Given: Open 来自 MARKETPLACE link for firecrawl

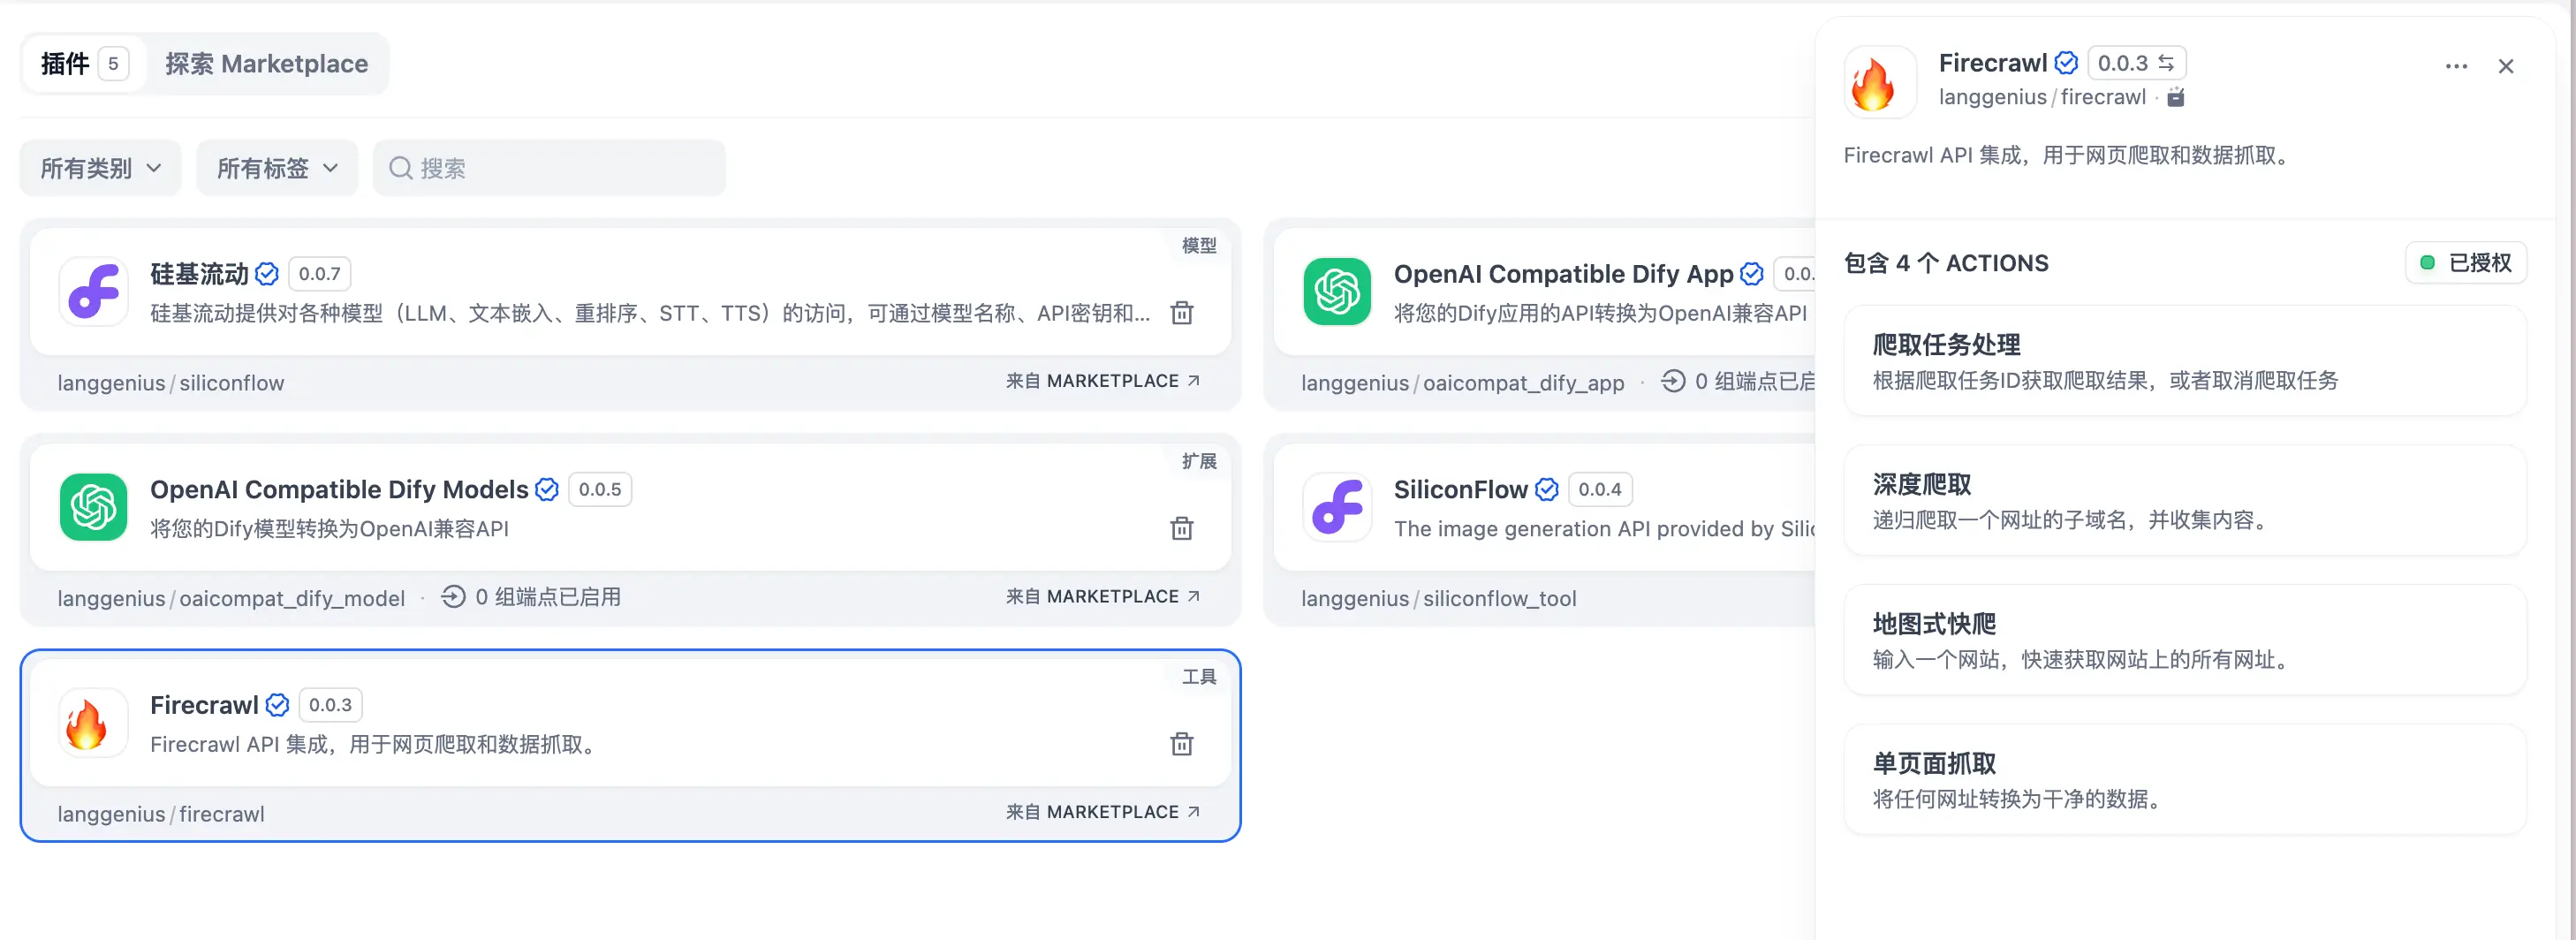Looking at the screenshot, I should [1102, 812].
